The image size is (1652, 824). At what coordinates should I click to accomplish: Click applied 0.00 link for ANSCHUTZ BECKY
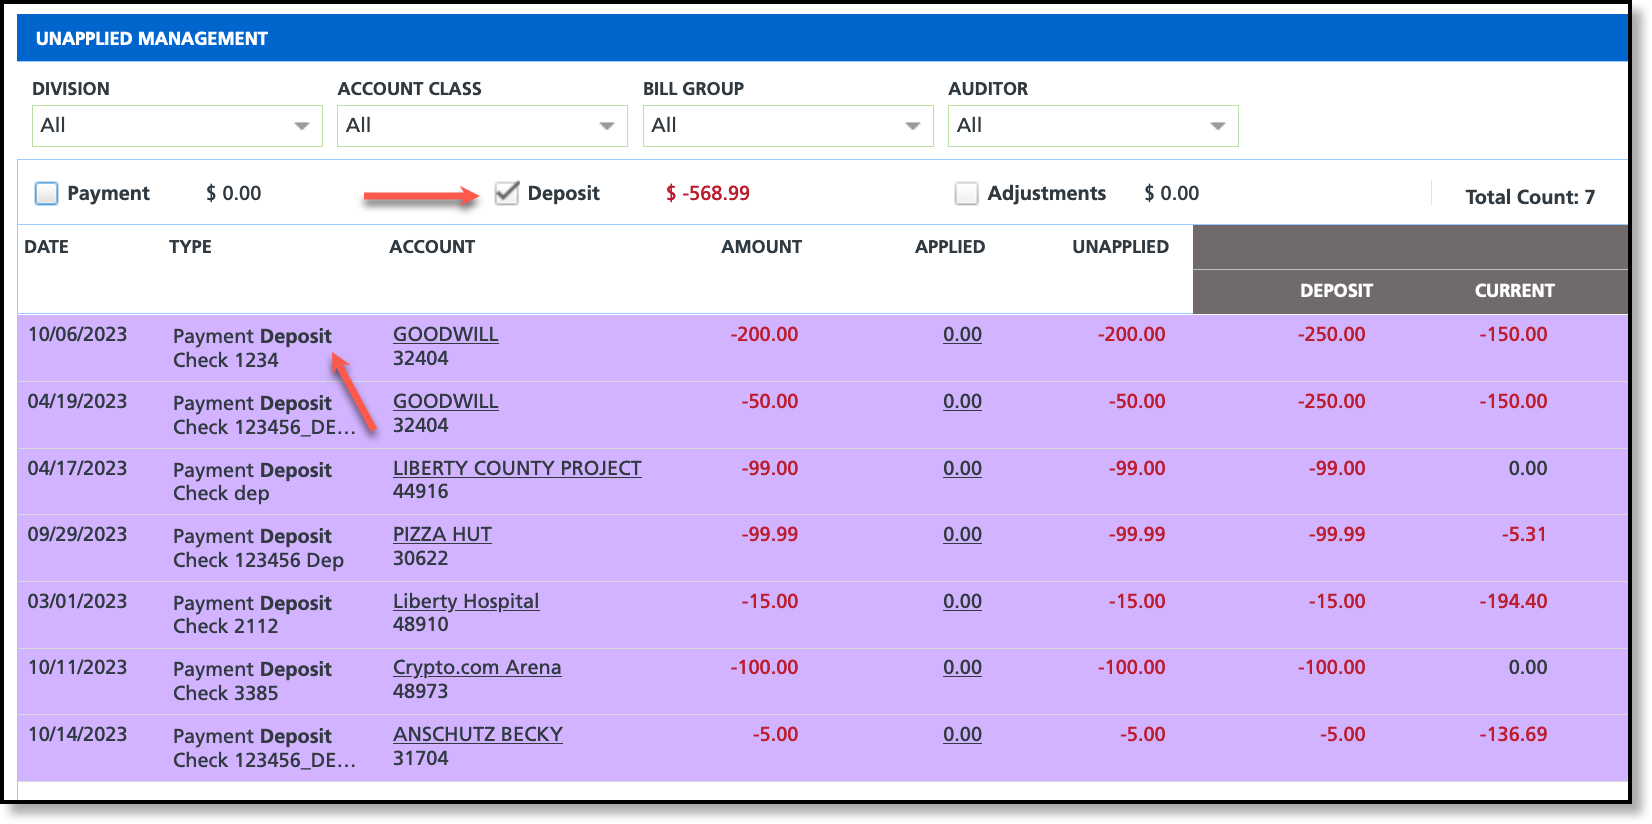coord(962,735)
